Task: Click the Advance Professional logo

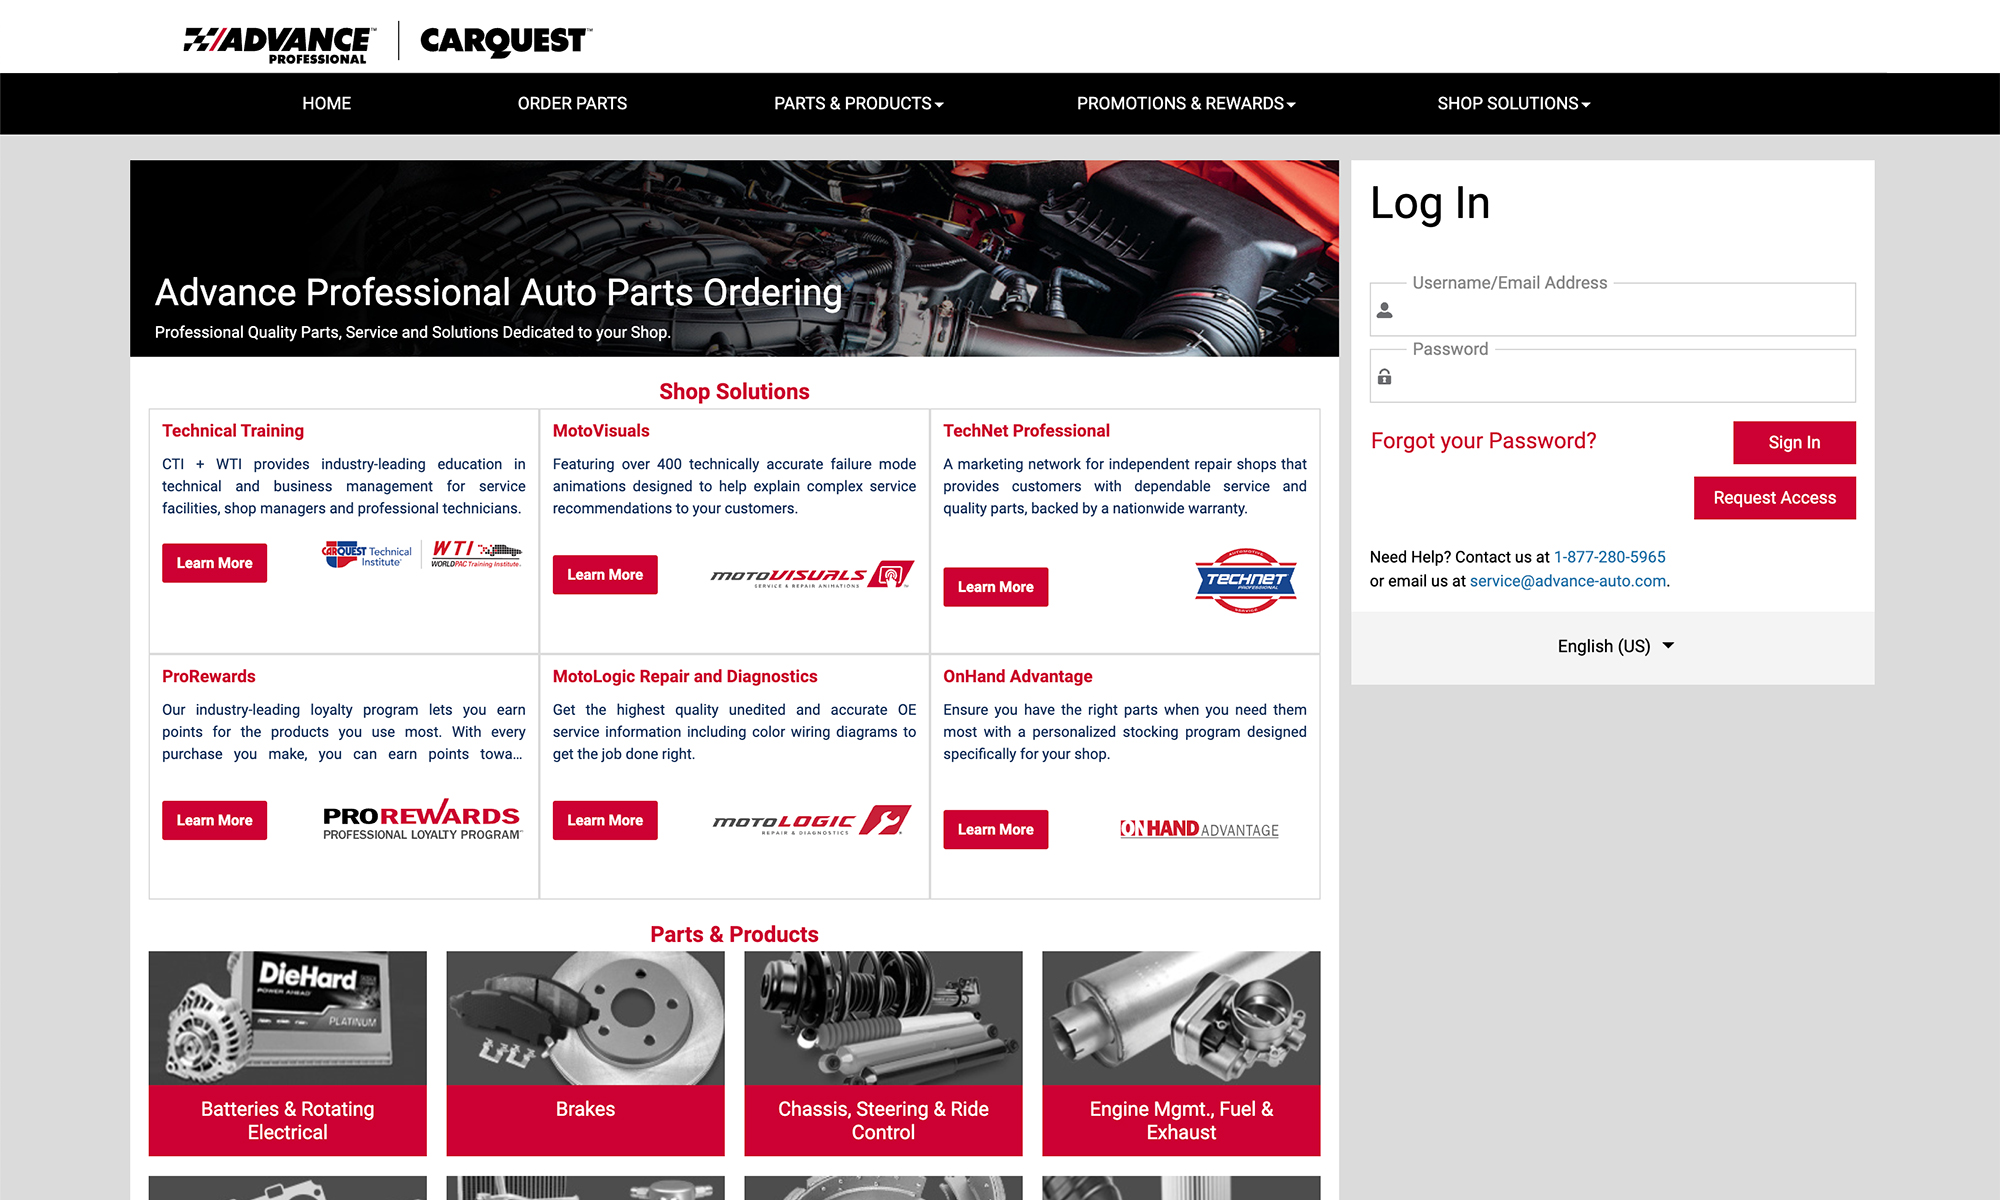Action: pos(279,44)
